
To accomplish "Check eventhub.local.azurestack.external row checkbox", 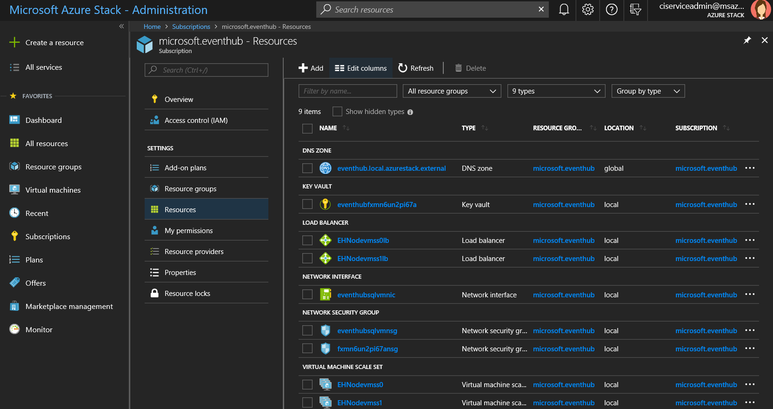I will point(307,168).
